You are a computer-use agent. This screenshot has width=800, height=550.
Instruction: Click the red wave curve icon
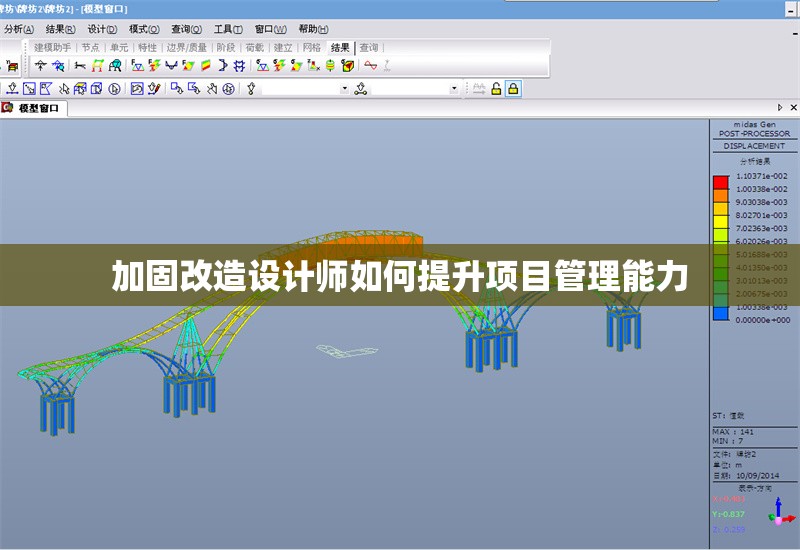pyautogui.click(x=370, y=66)
